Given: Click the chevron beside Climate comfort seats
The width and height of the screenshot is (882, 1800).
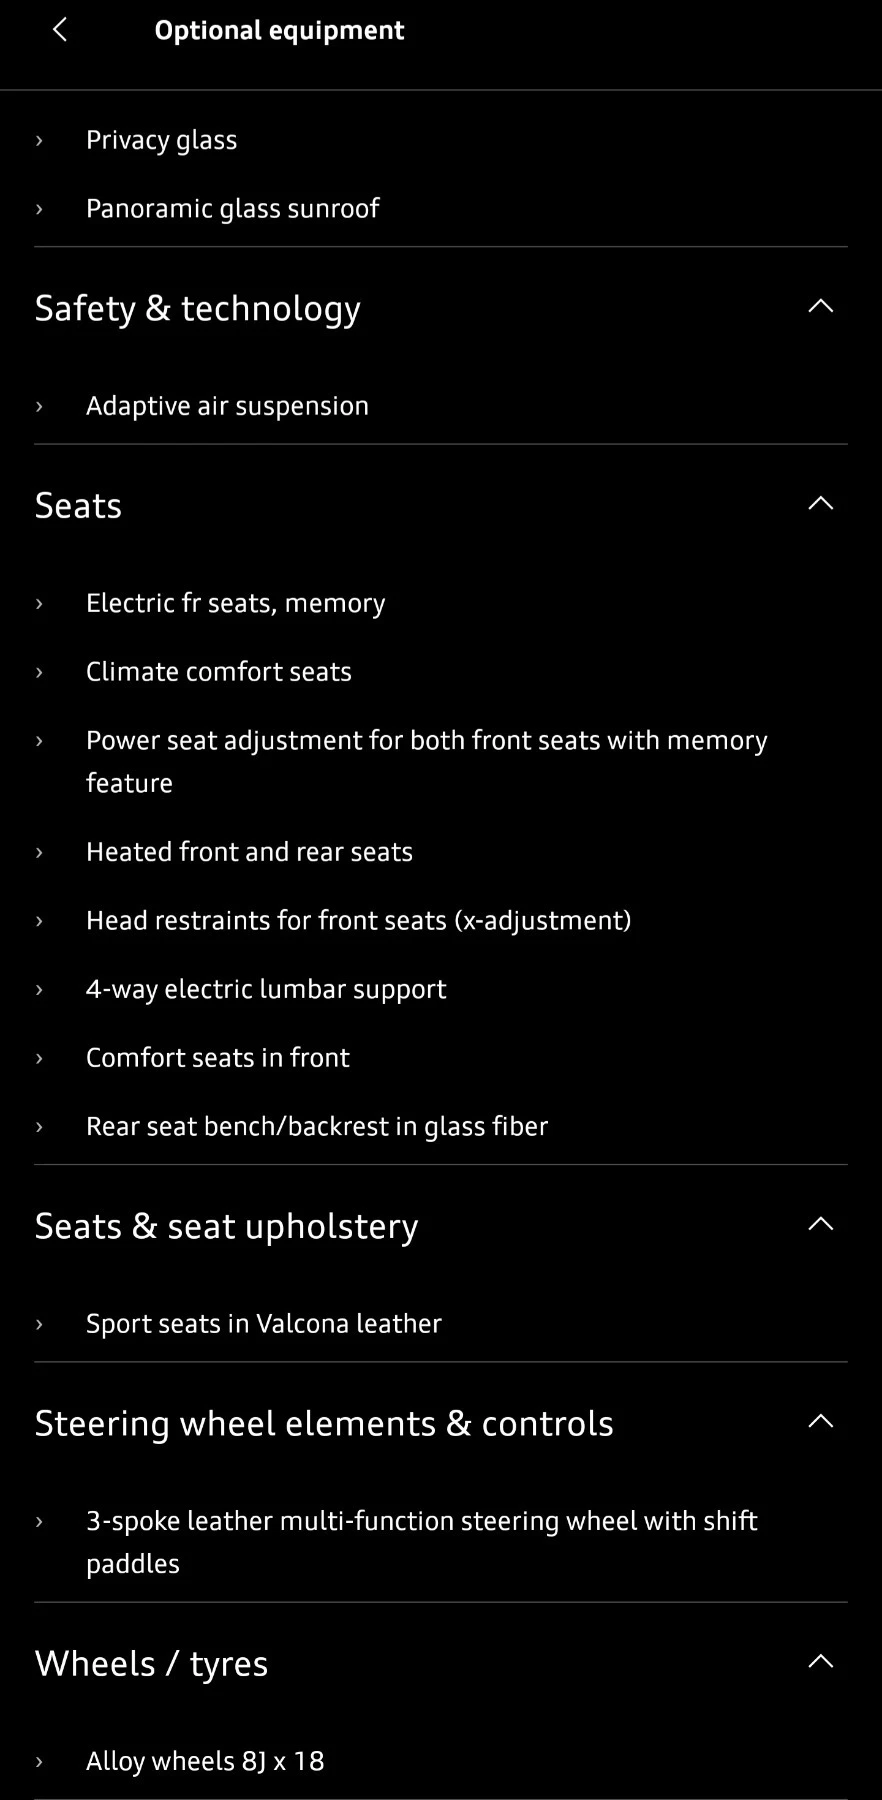Looking at the screenshot, I should click(x=39, y=671).
